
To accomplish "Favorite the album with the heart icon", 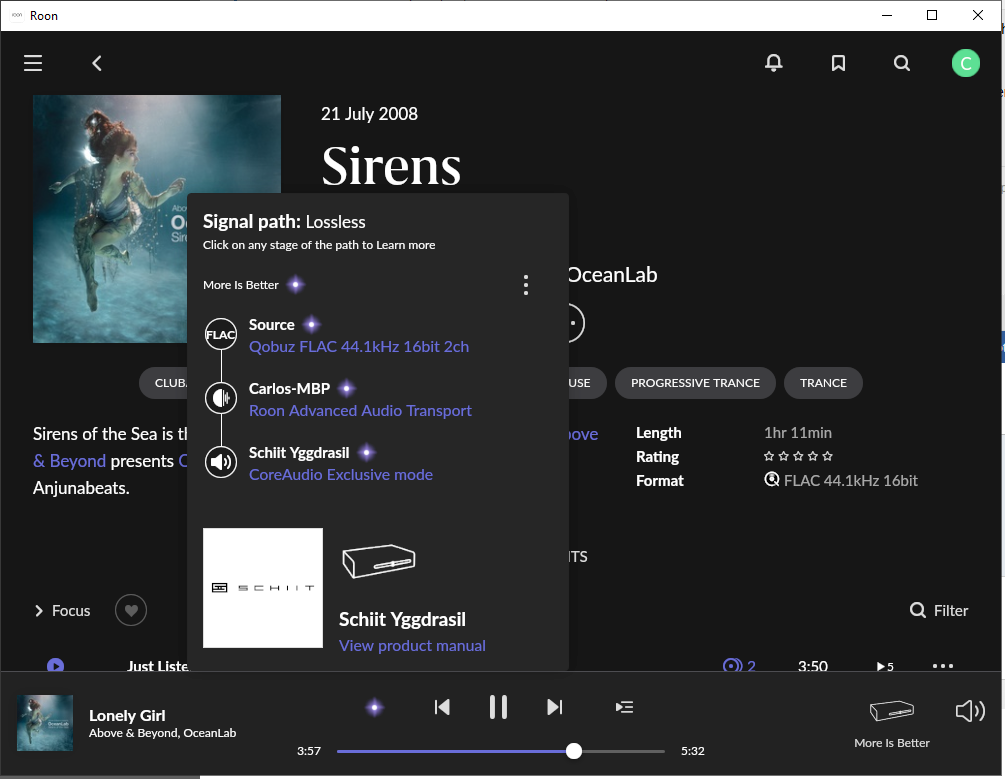I will point(130,610).
